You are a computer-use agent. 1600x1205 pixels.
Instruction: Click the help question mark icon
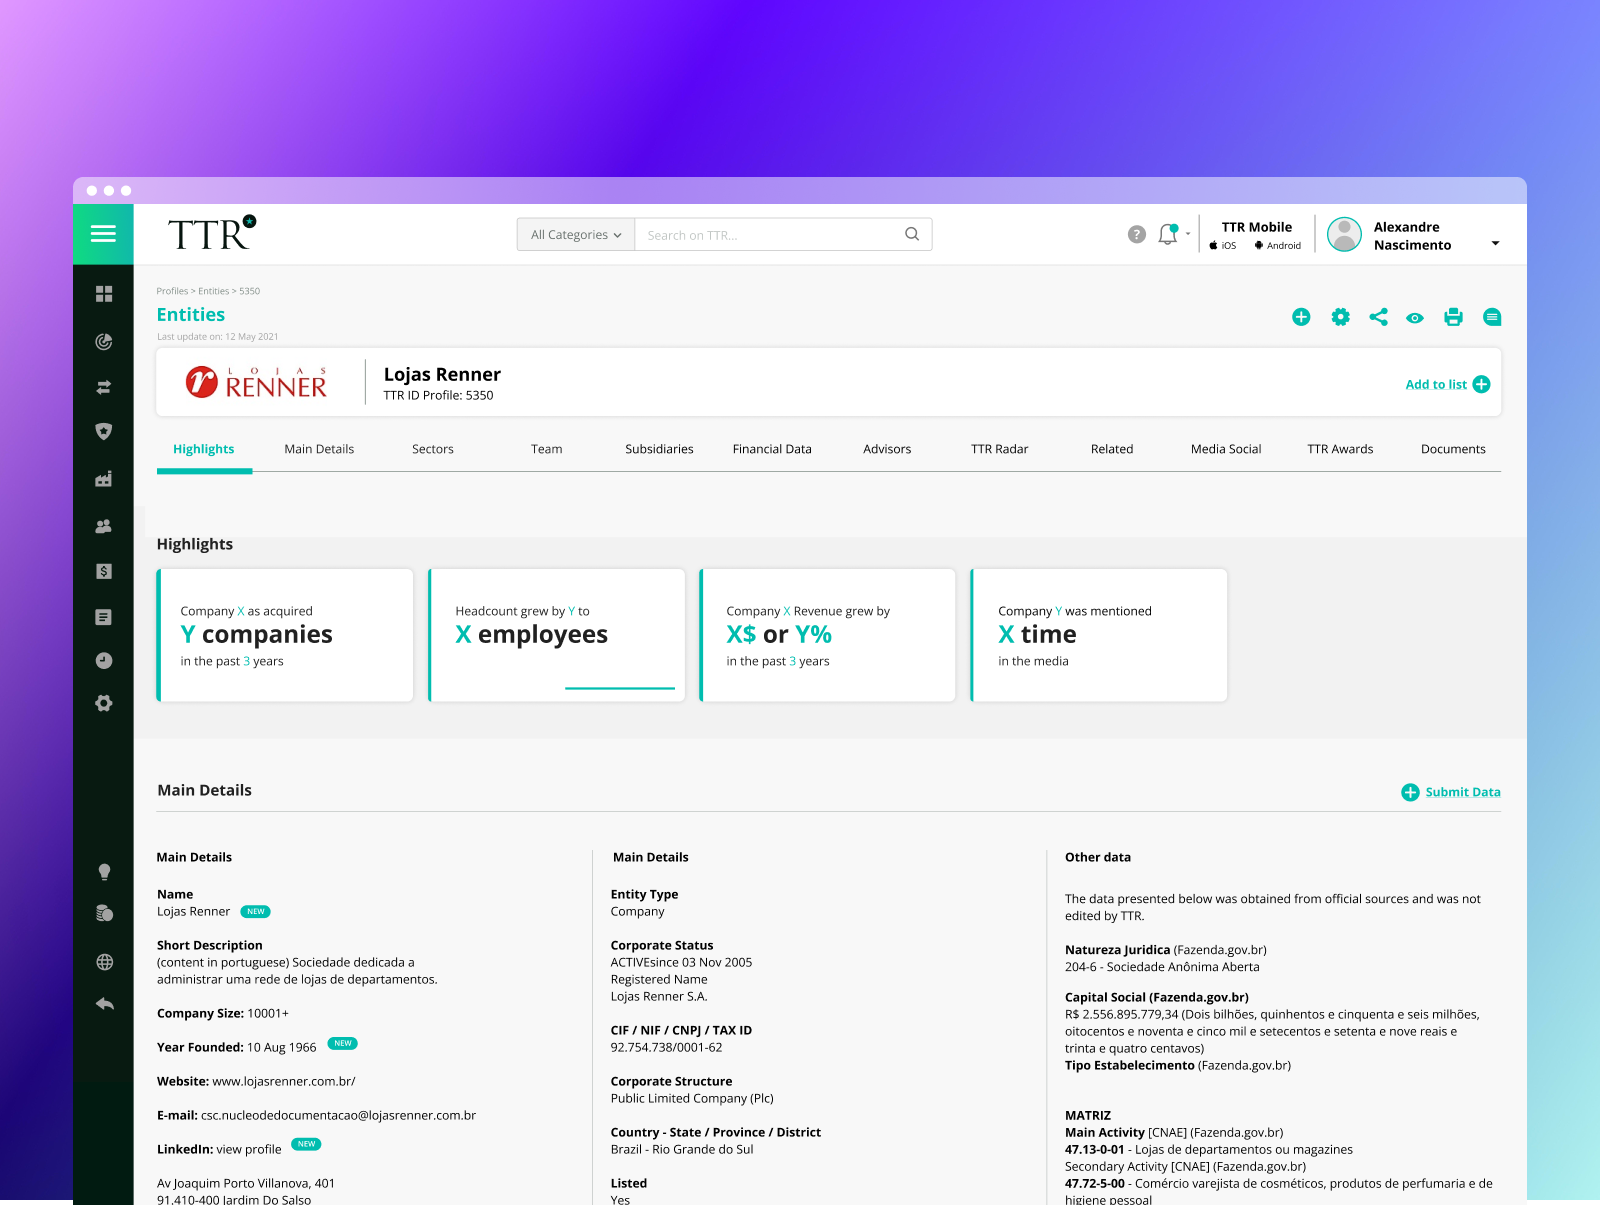pos(1136,235)
